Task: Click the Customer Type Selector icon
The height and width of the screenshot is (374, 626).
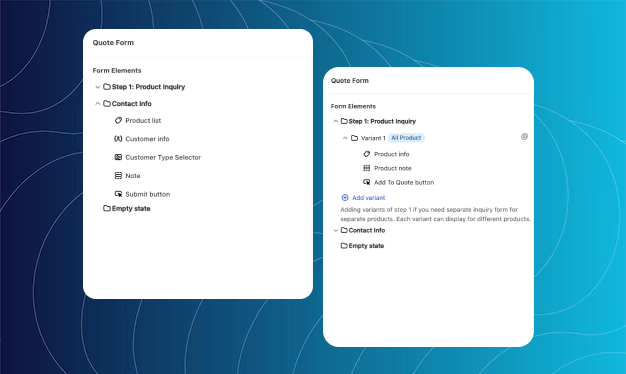Action: click(x=118, y=157)
